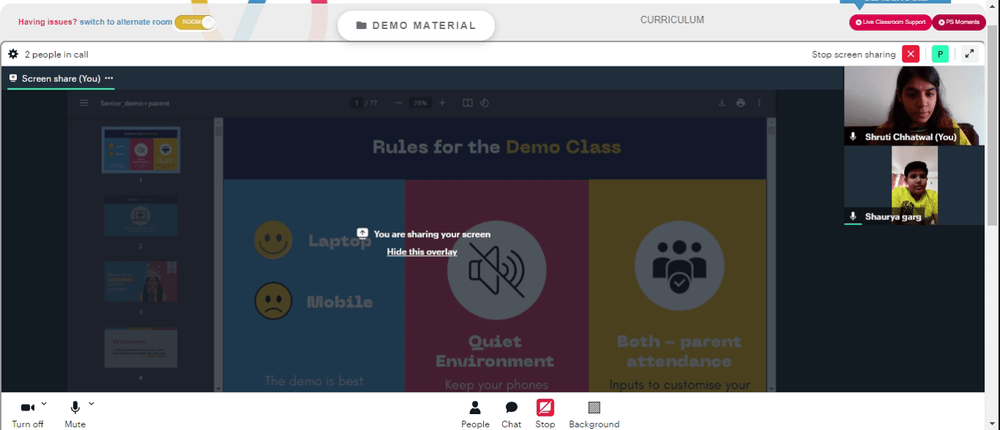Open Background effects

pos(594,414)
